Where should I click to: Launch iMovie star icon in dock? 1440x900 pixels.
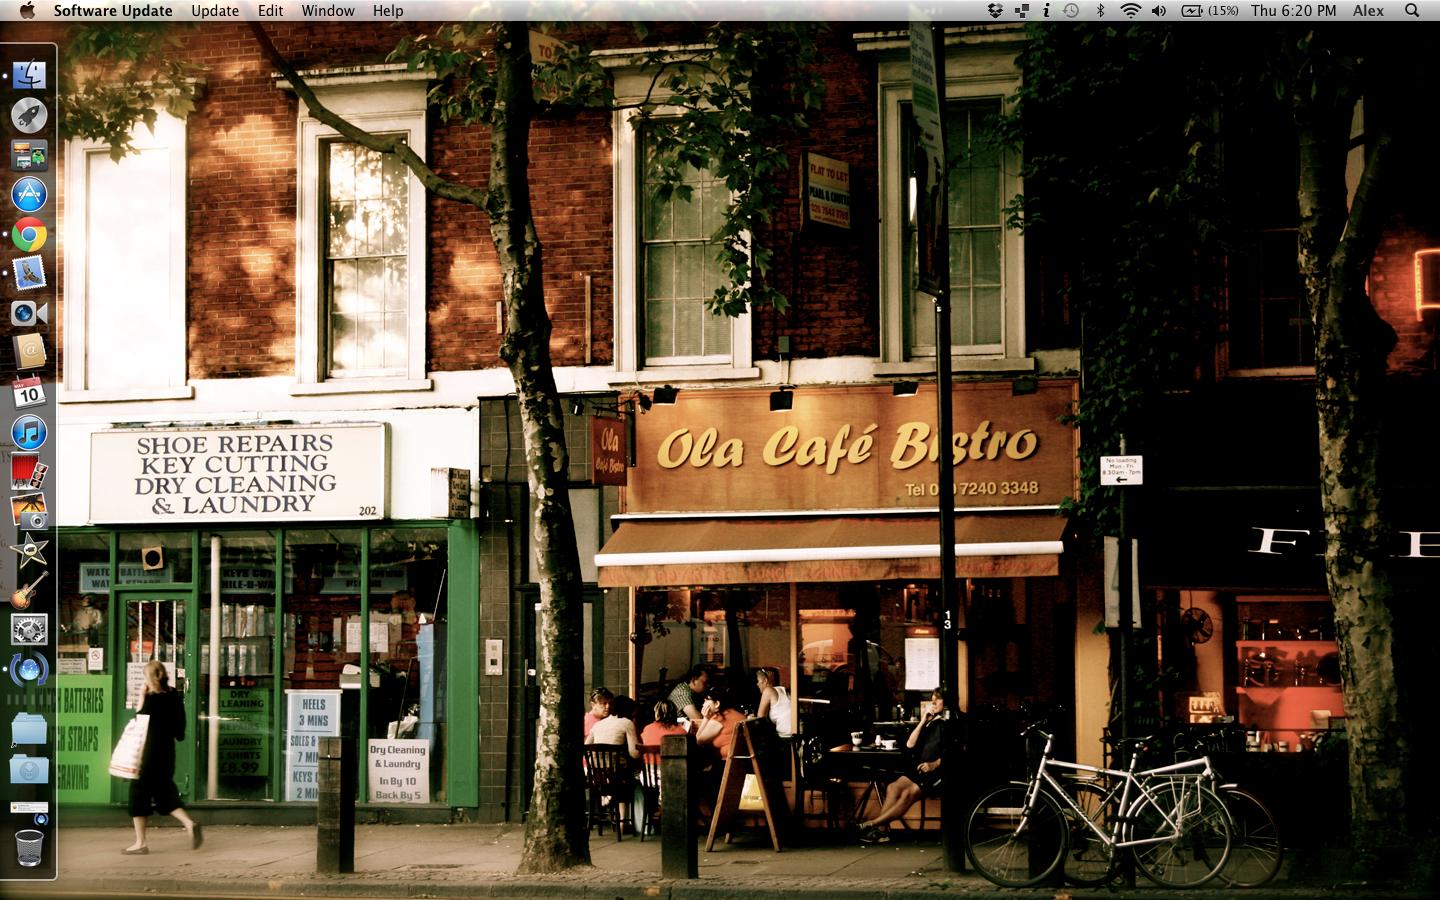[x=29, y=550]
